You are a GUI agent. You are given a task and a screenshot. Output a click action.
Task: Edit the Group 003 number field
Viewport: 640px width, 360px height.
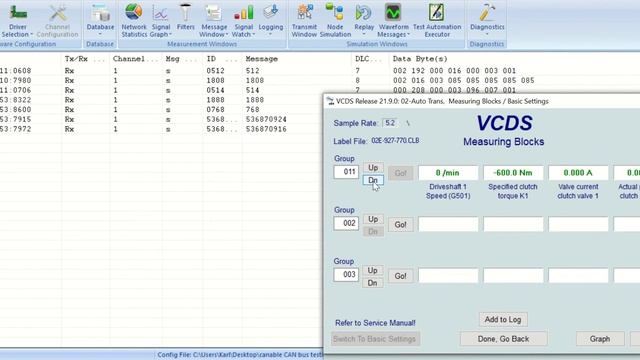tap(346, 275)
